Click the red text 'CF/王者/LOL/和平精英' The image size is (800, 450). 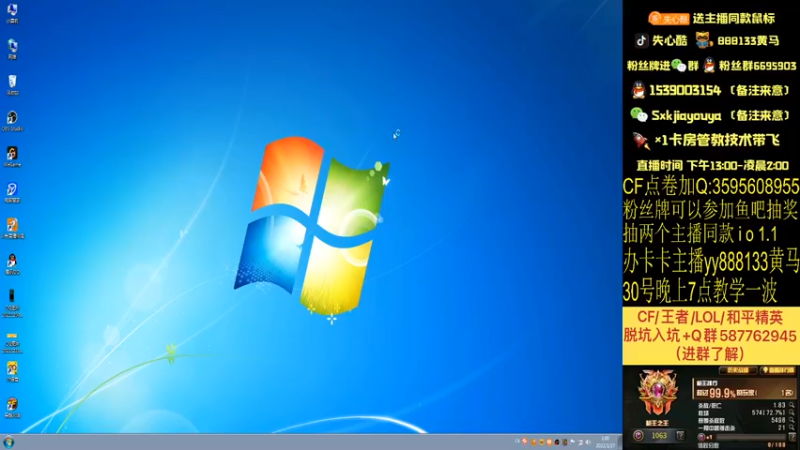point(710,317)
